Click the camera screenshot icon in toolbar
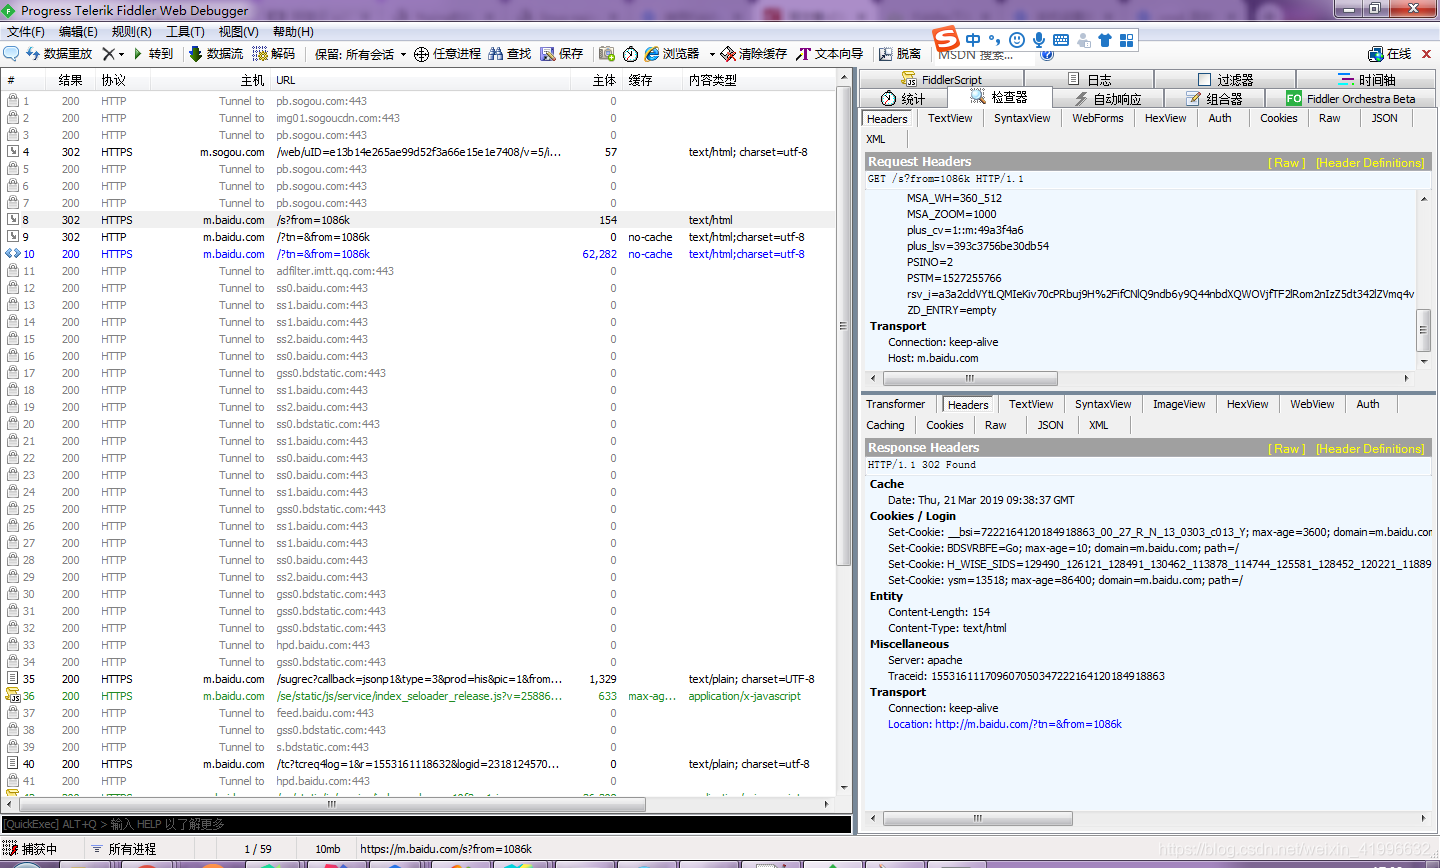This screenshot has height=868, width=1440. click(x=607, y=54)
